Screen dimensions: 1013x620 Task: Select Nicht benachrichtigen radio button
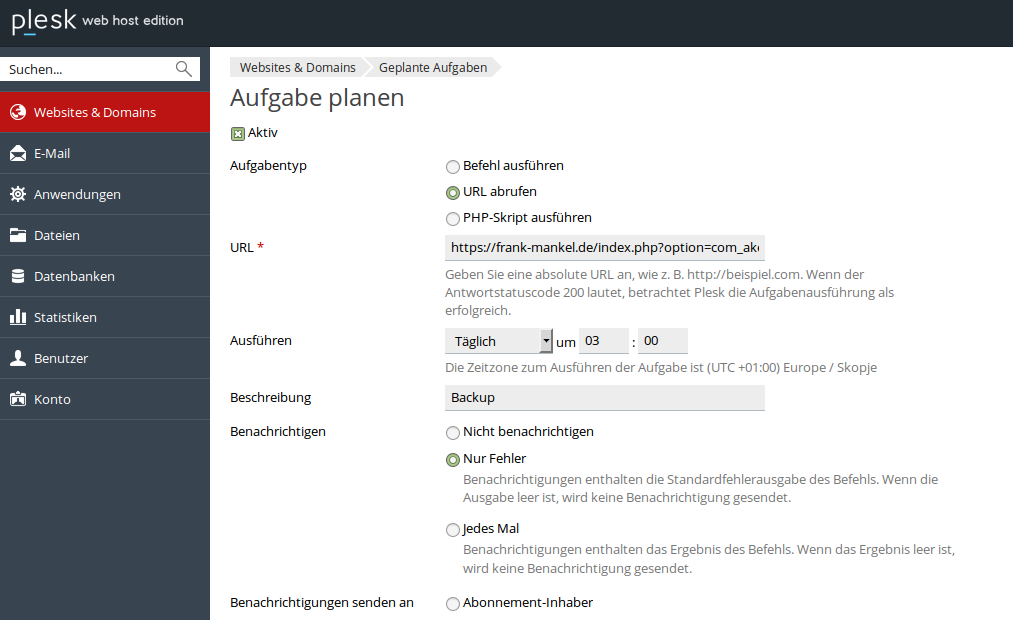click(453, 433)
